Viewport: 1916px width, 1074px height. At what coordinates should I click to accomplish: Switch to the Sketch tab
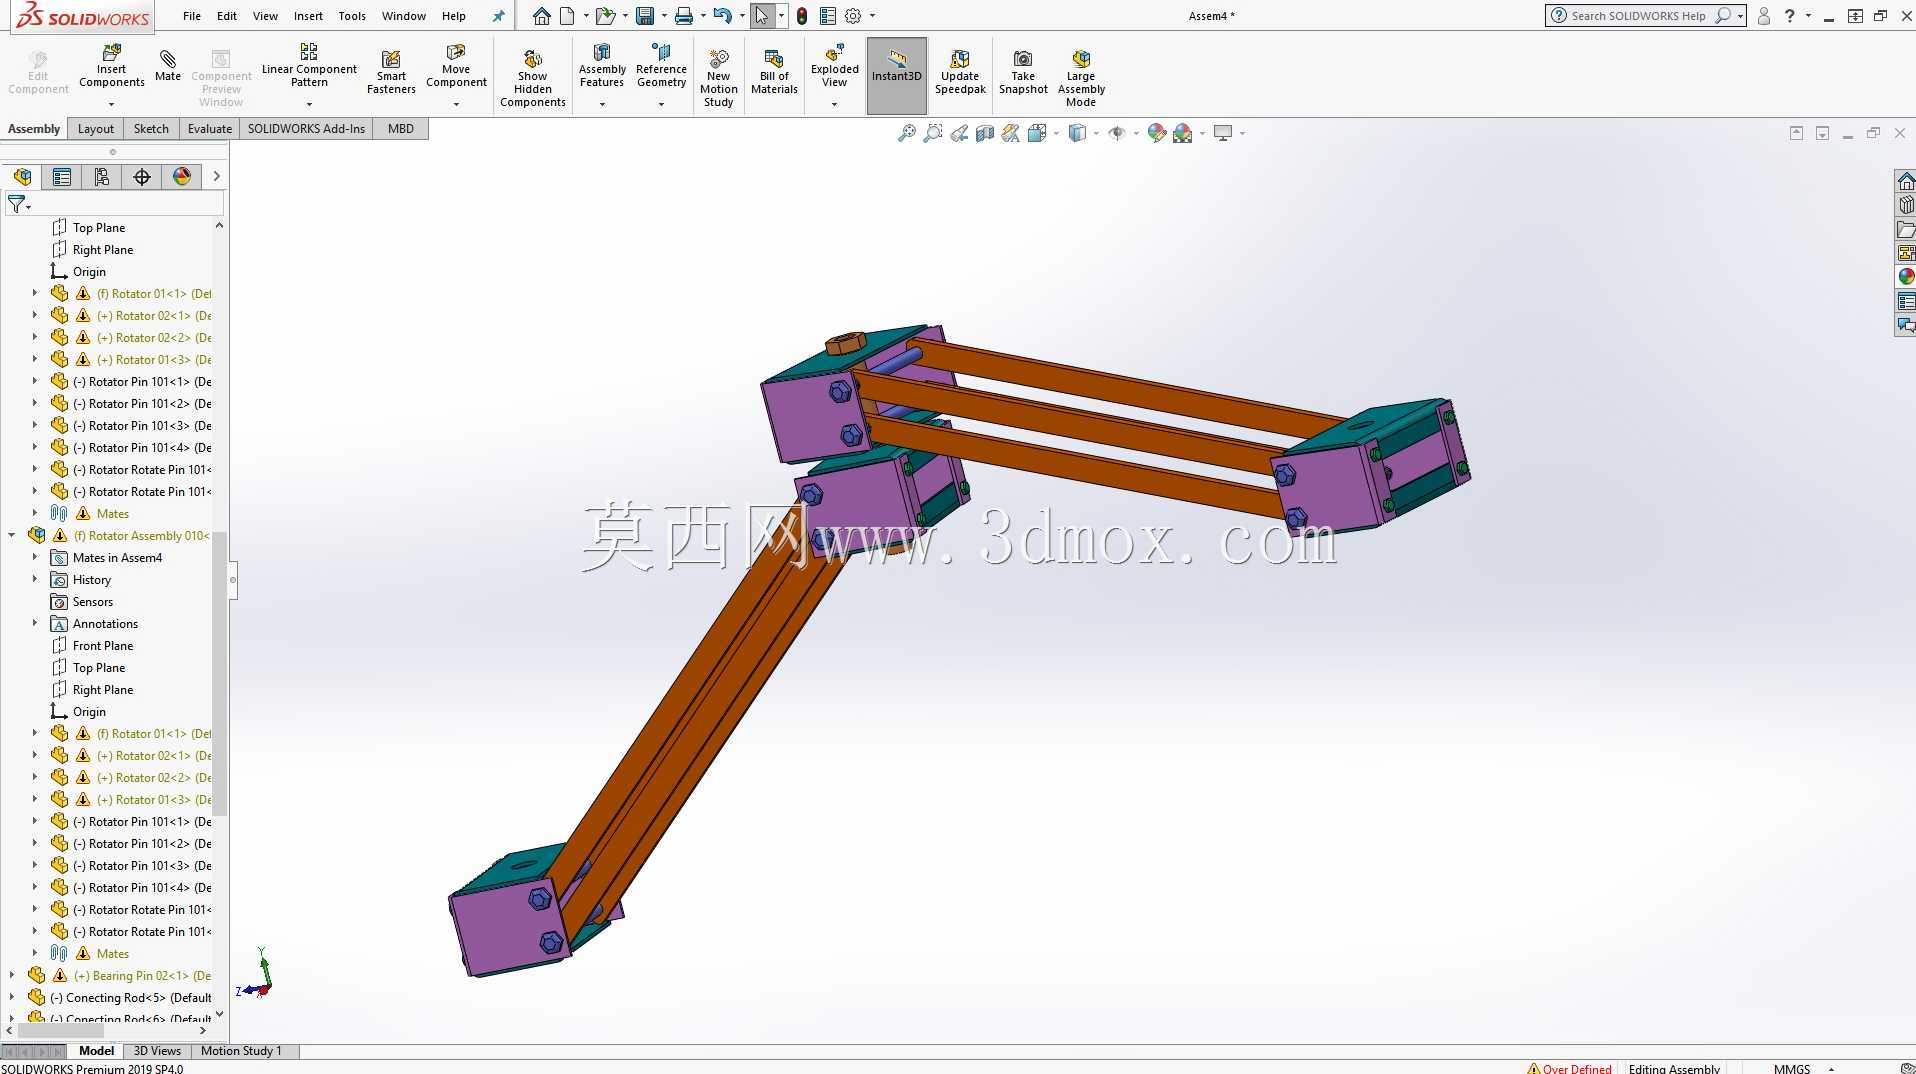click(151, 129)
